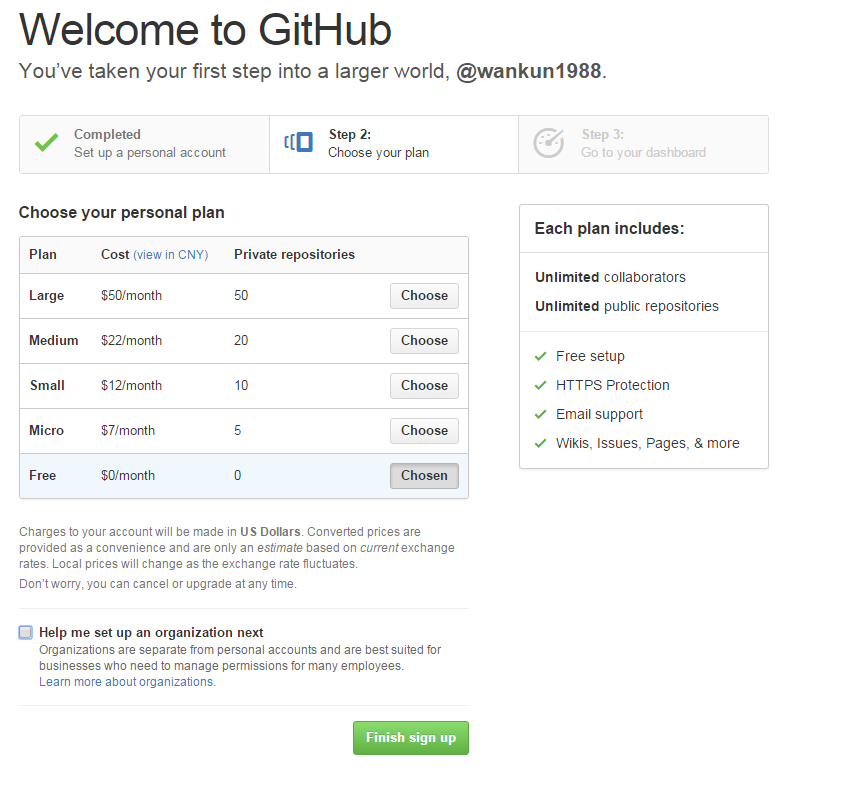Image resolution: width=850 pixels, height=805 pixels.
Task: Click the checkmark beside Email support
Action: click(x=540, y=415)
